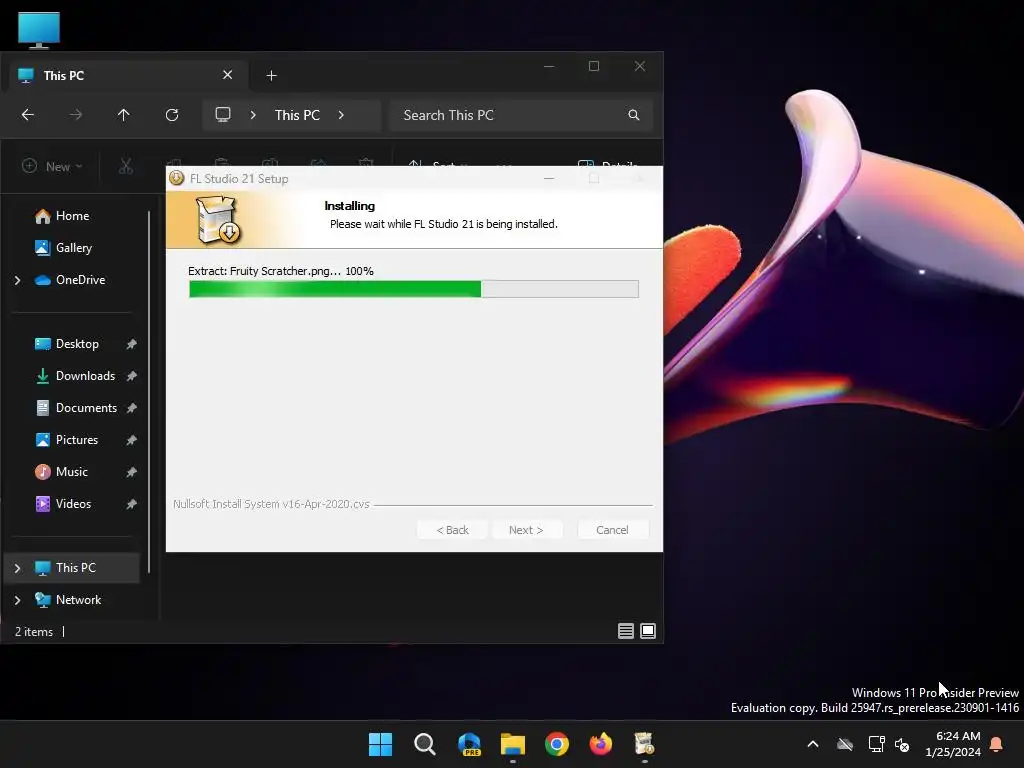This screenshot has height=768, width=1024.
Task: Switch File Explorer to details view
Action: click(x=626, y=631)
